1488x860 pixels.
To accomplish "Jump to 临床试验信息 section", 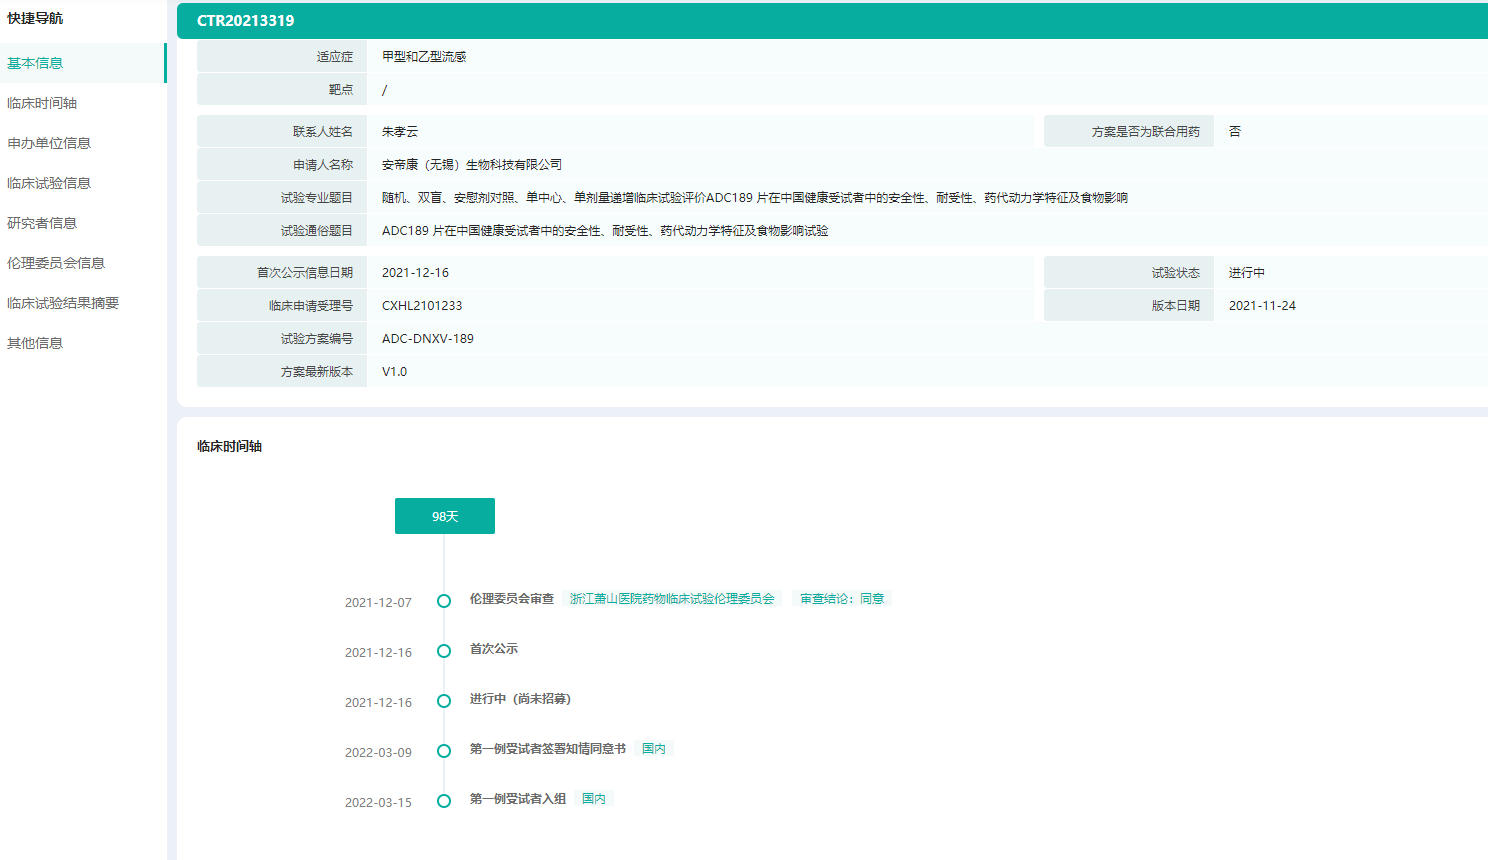I will coord(49,183).
